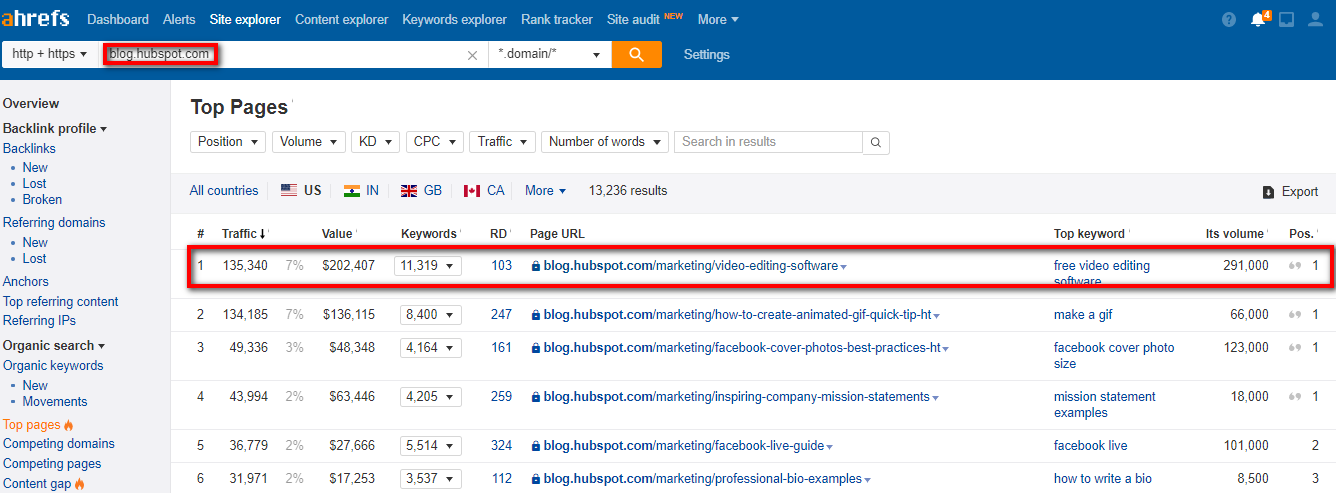Open the Volume filter dropdown
Viewport: 1336px width, 493px height.
pos(309,142)
